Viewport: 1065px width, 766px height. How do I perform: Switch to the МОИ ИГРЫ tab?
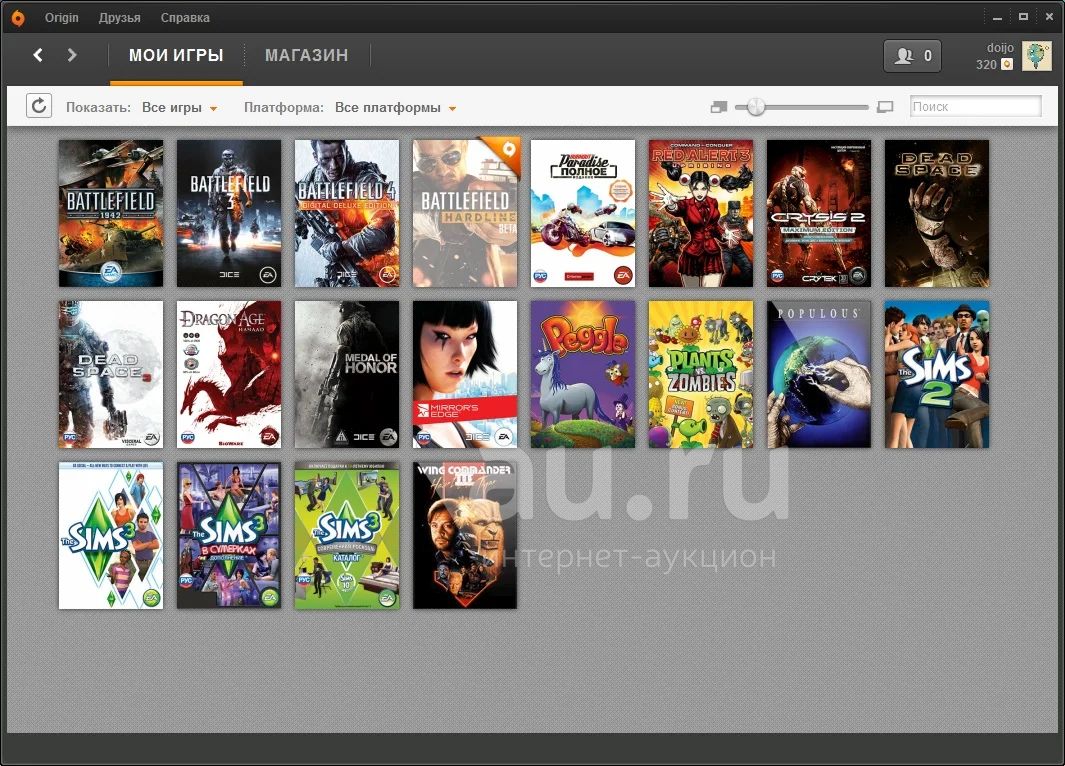coord(176,55)
